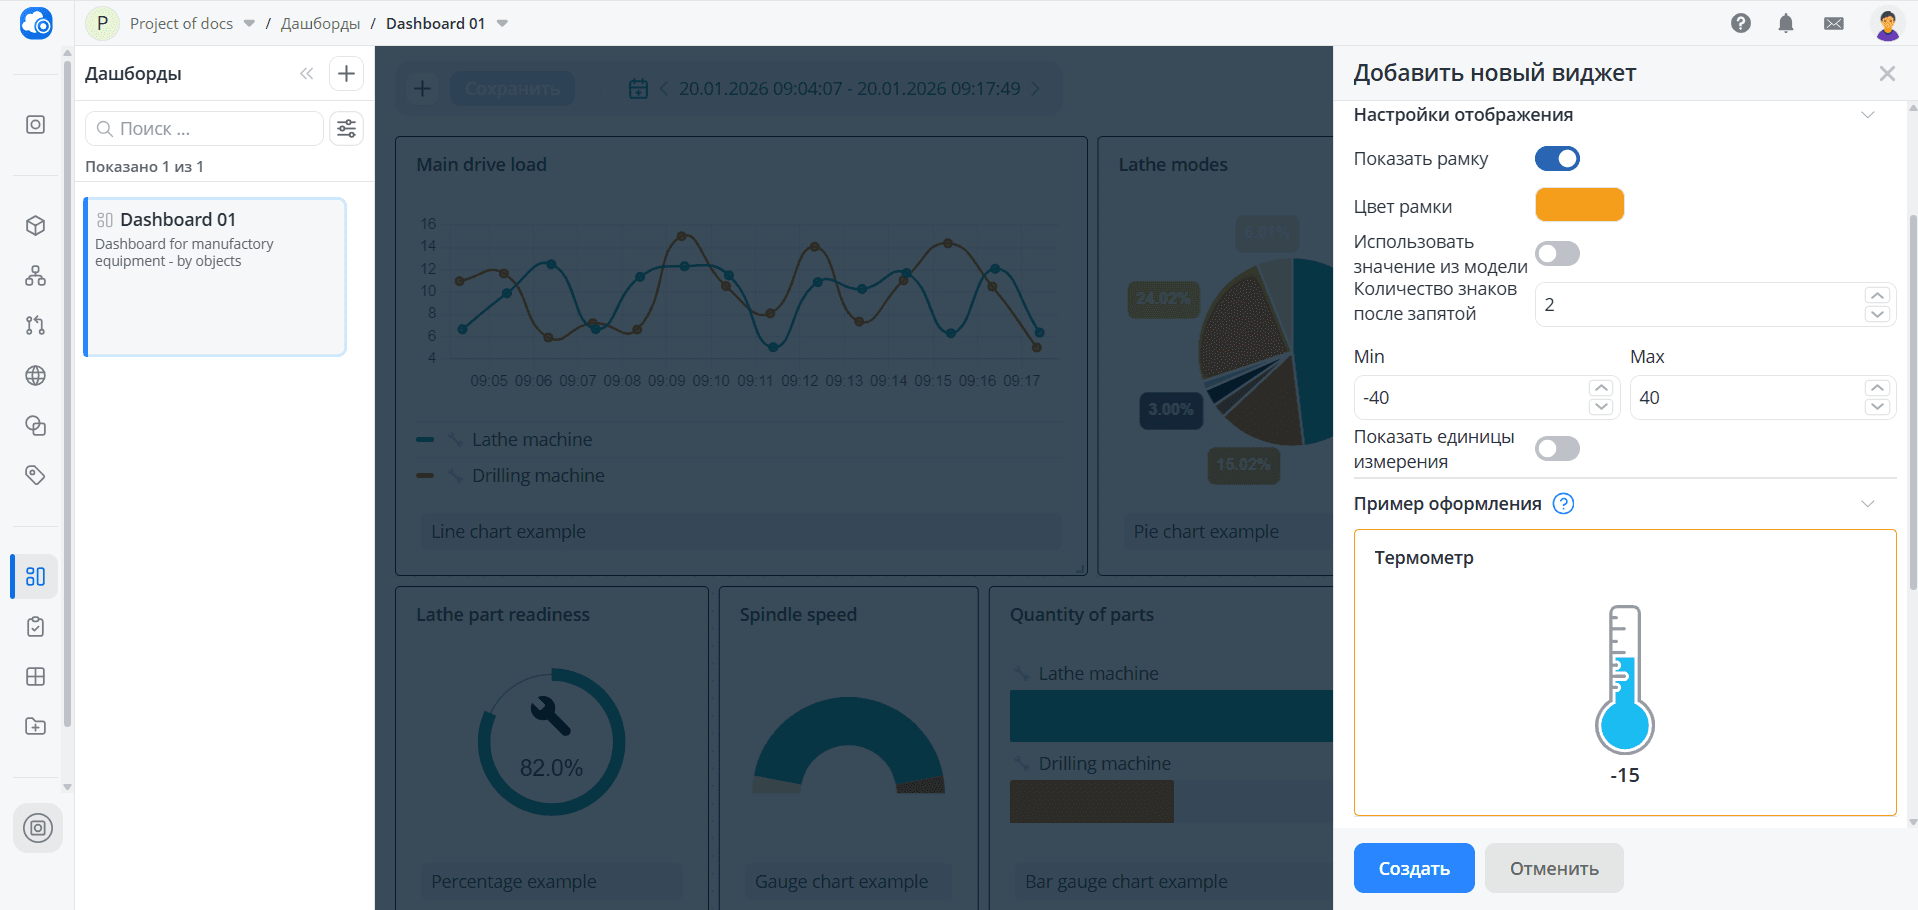Collapse the Настройки отображения section

tap(1867, 115)
